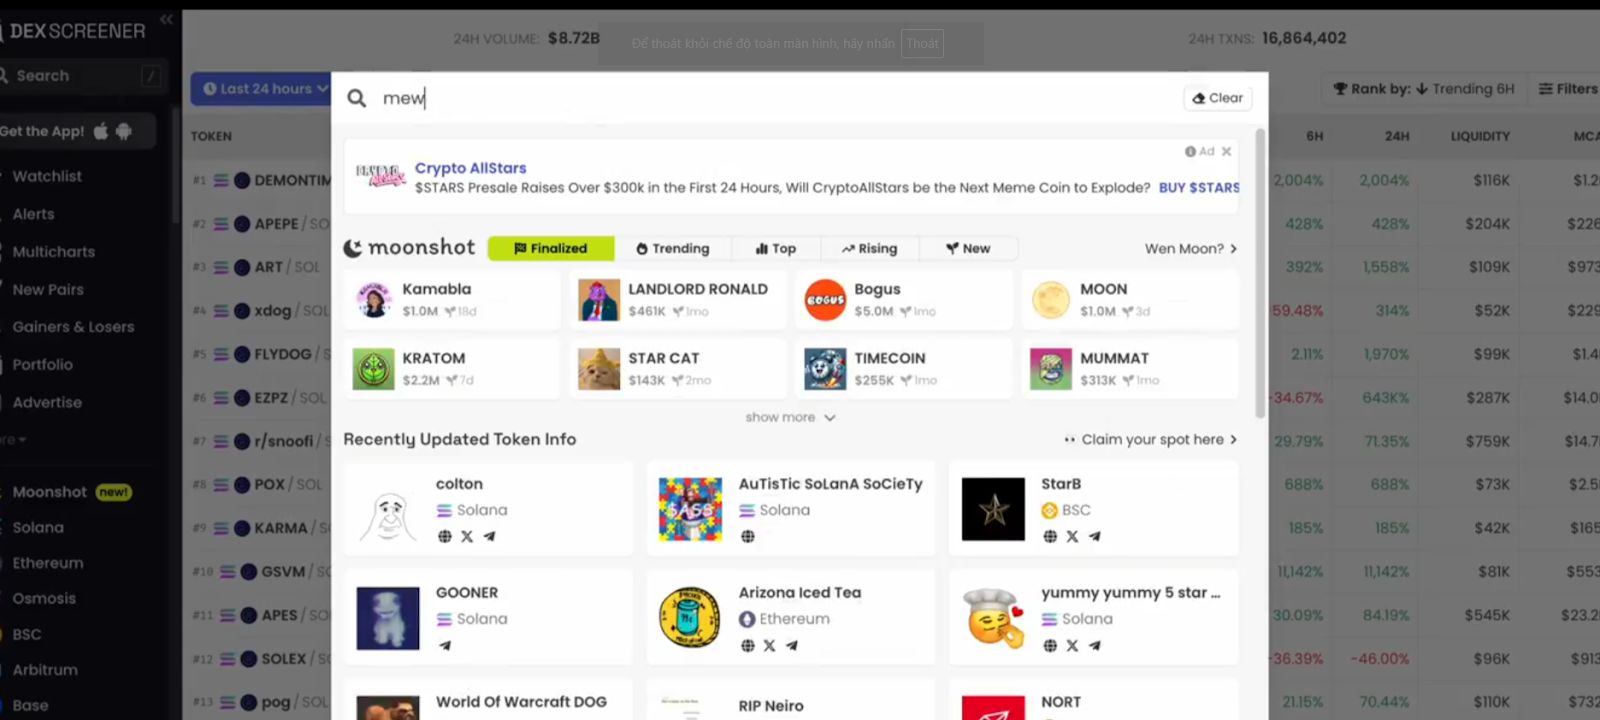Switch the moonshot filter to Rising
1600x720 pixels.
point(869,248)
